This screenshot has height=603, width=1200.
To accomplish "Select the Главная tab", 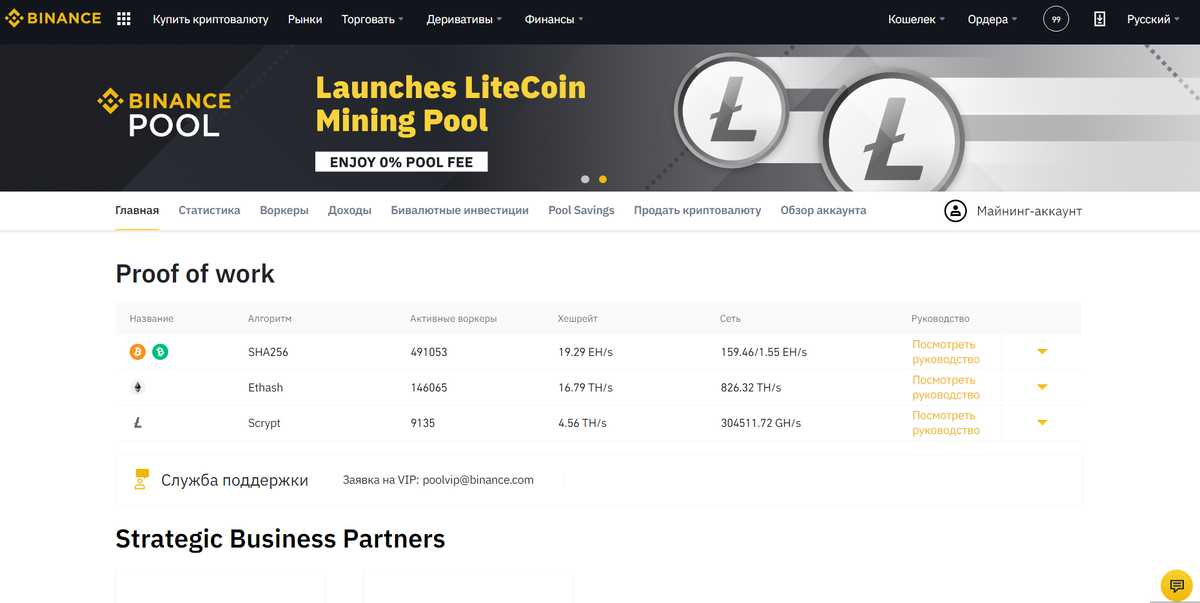I will [x=137, y=210].
